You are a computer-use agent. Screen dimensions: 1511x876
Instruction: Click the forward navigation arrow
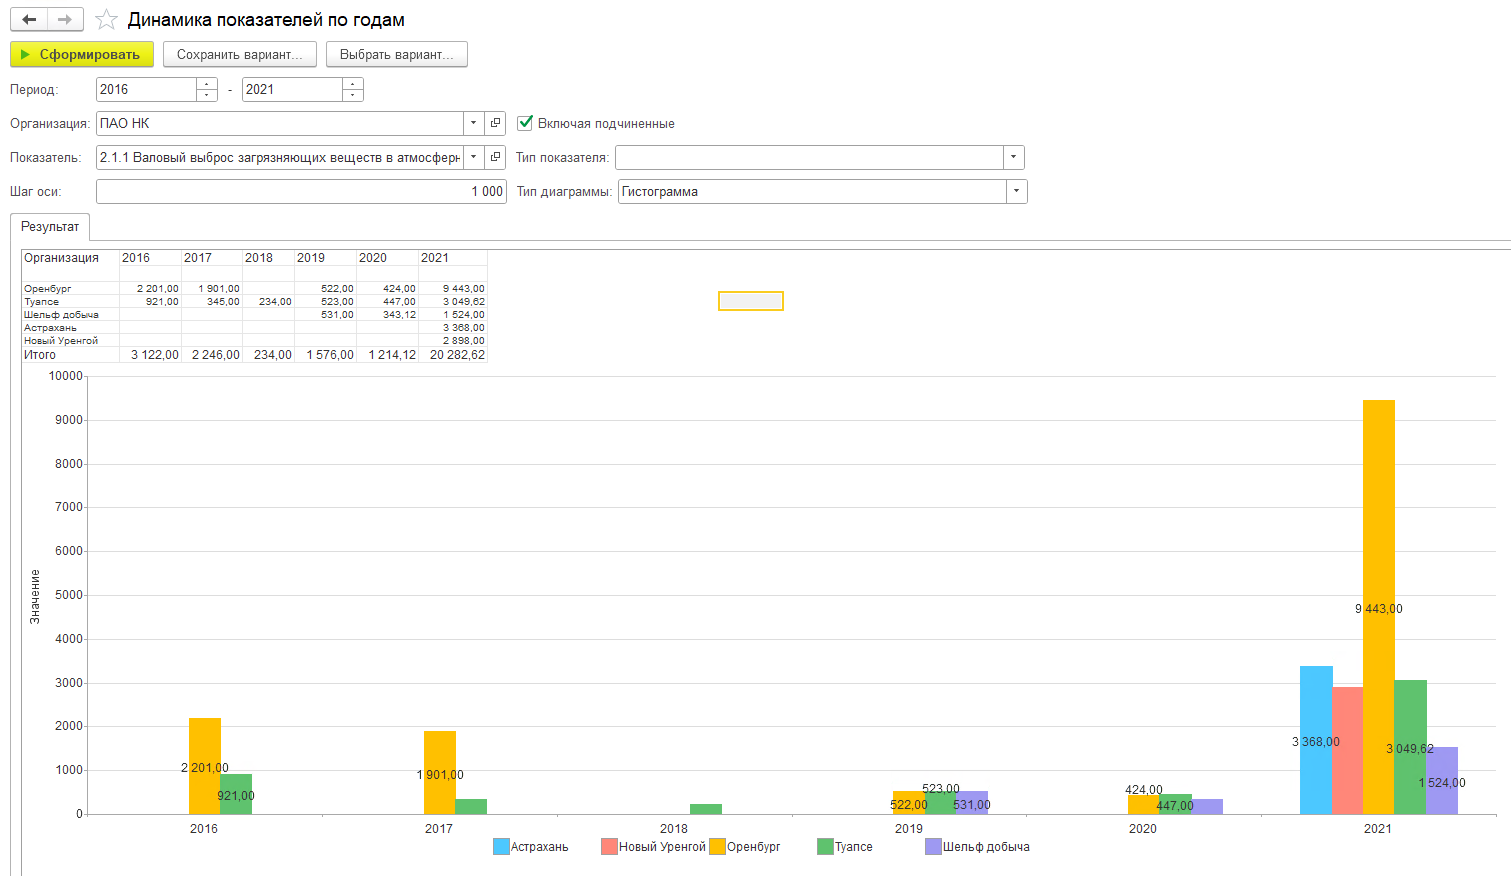[x=65, y=20]
